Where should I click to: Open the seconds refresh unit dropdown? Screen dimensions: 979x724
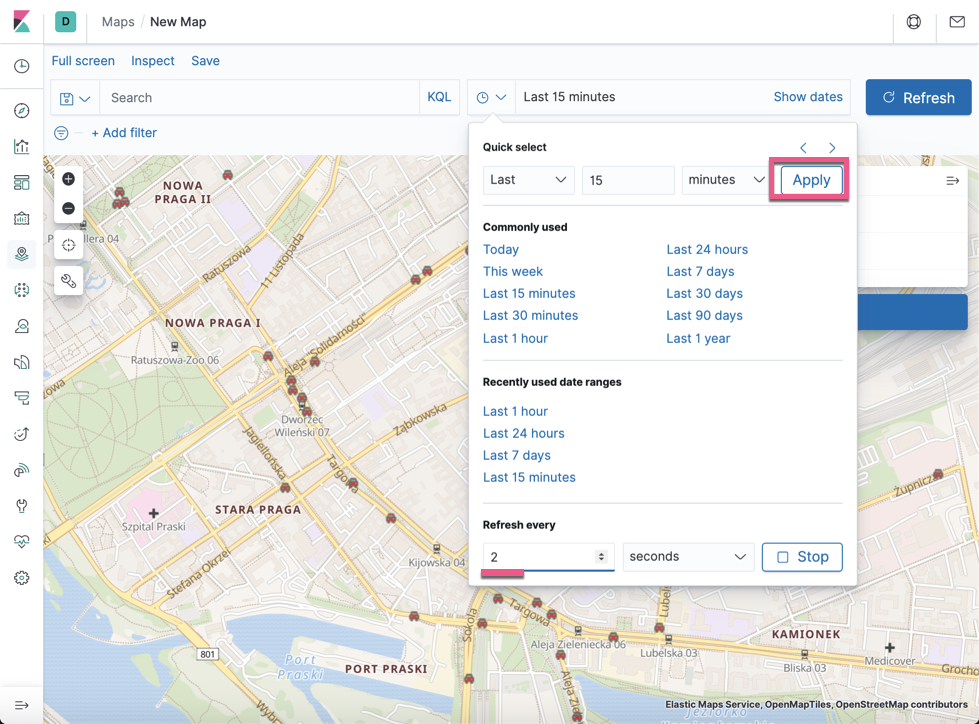688,557
